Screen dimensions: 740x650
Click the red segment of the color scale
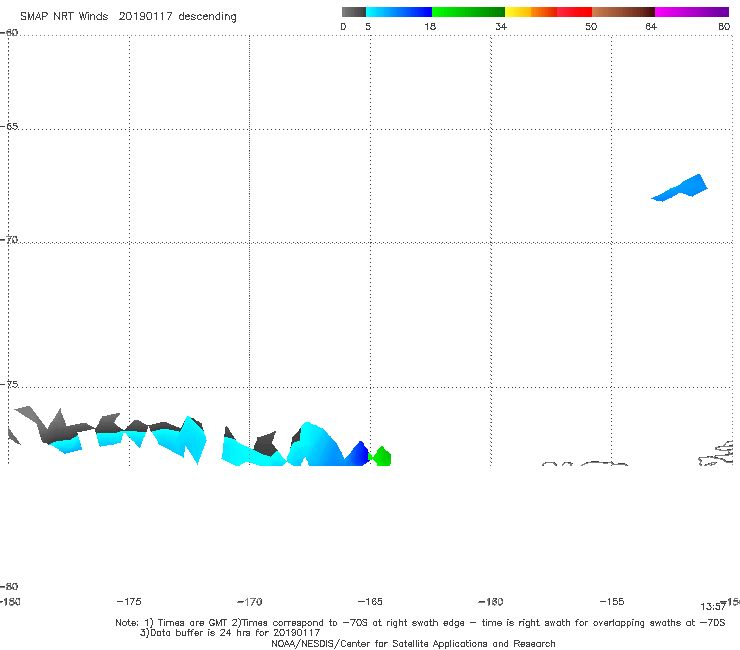click(x=574, y=12)
